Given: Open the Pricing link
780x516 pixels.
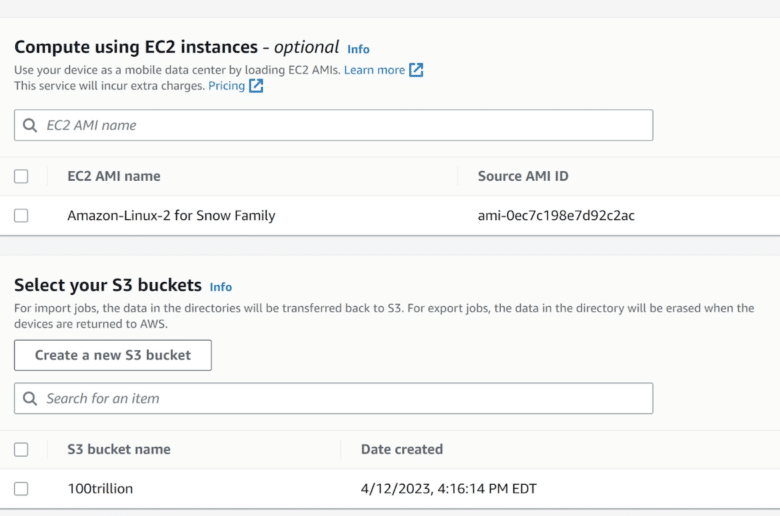Looking at the screenshot, I should (x=226, y=86).
